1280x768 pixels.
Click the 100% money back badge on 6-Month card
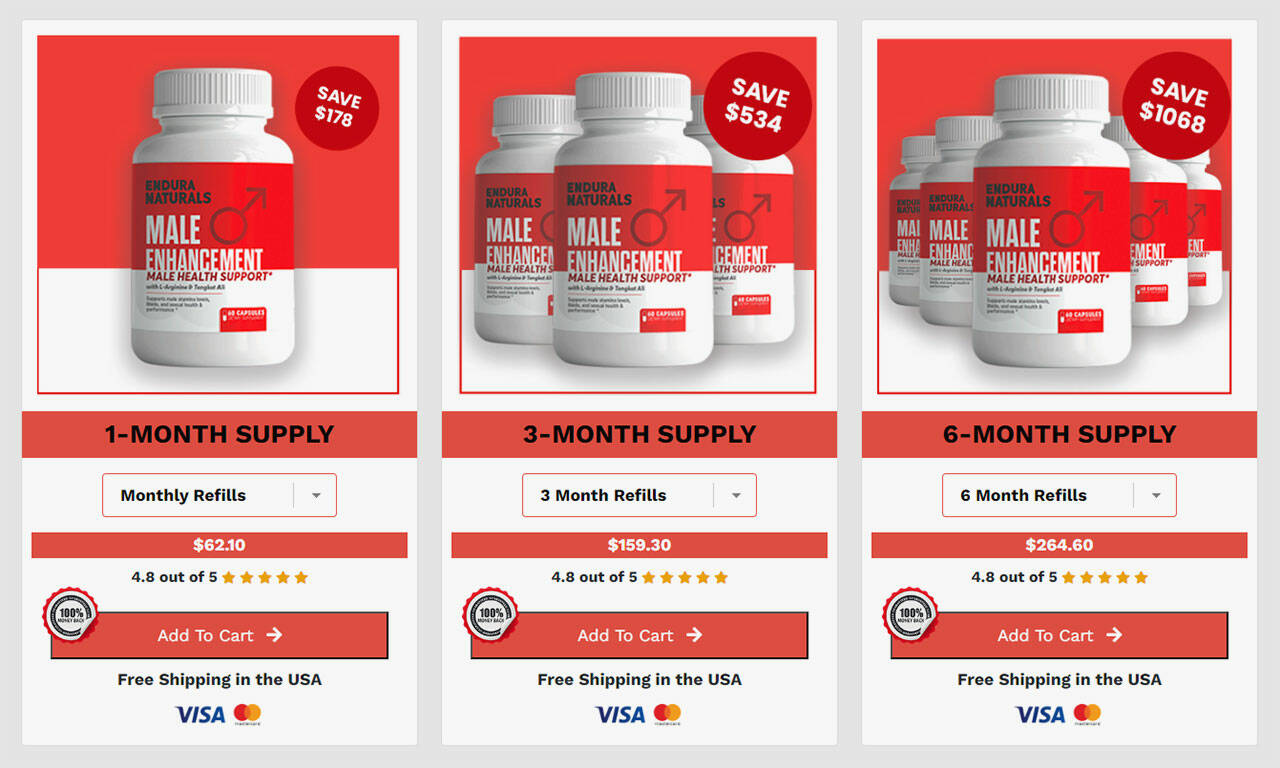911,615
